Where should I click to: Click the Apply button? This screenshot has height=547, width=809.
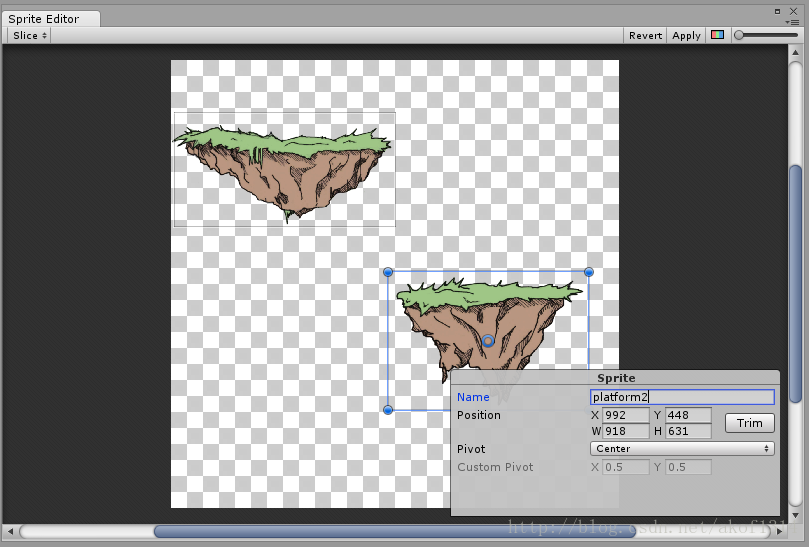pos(686,36)
